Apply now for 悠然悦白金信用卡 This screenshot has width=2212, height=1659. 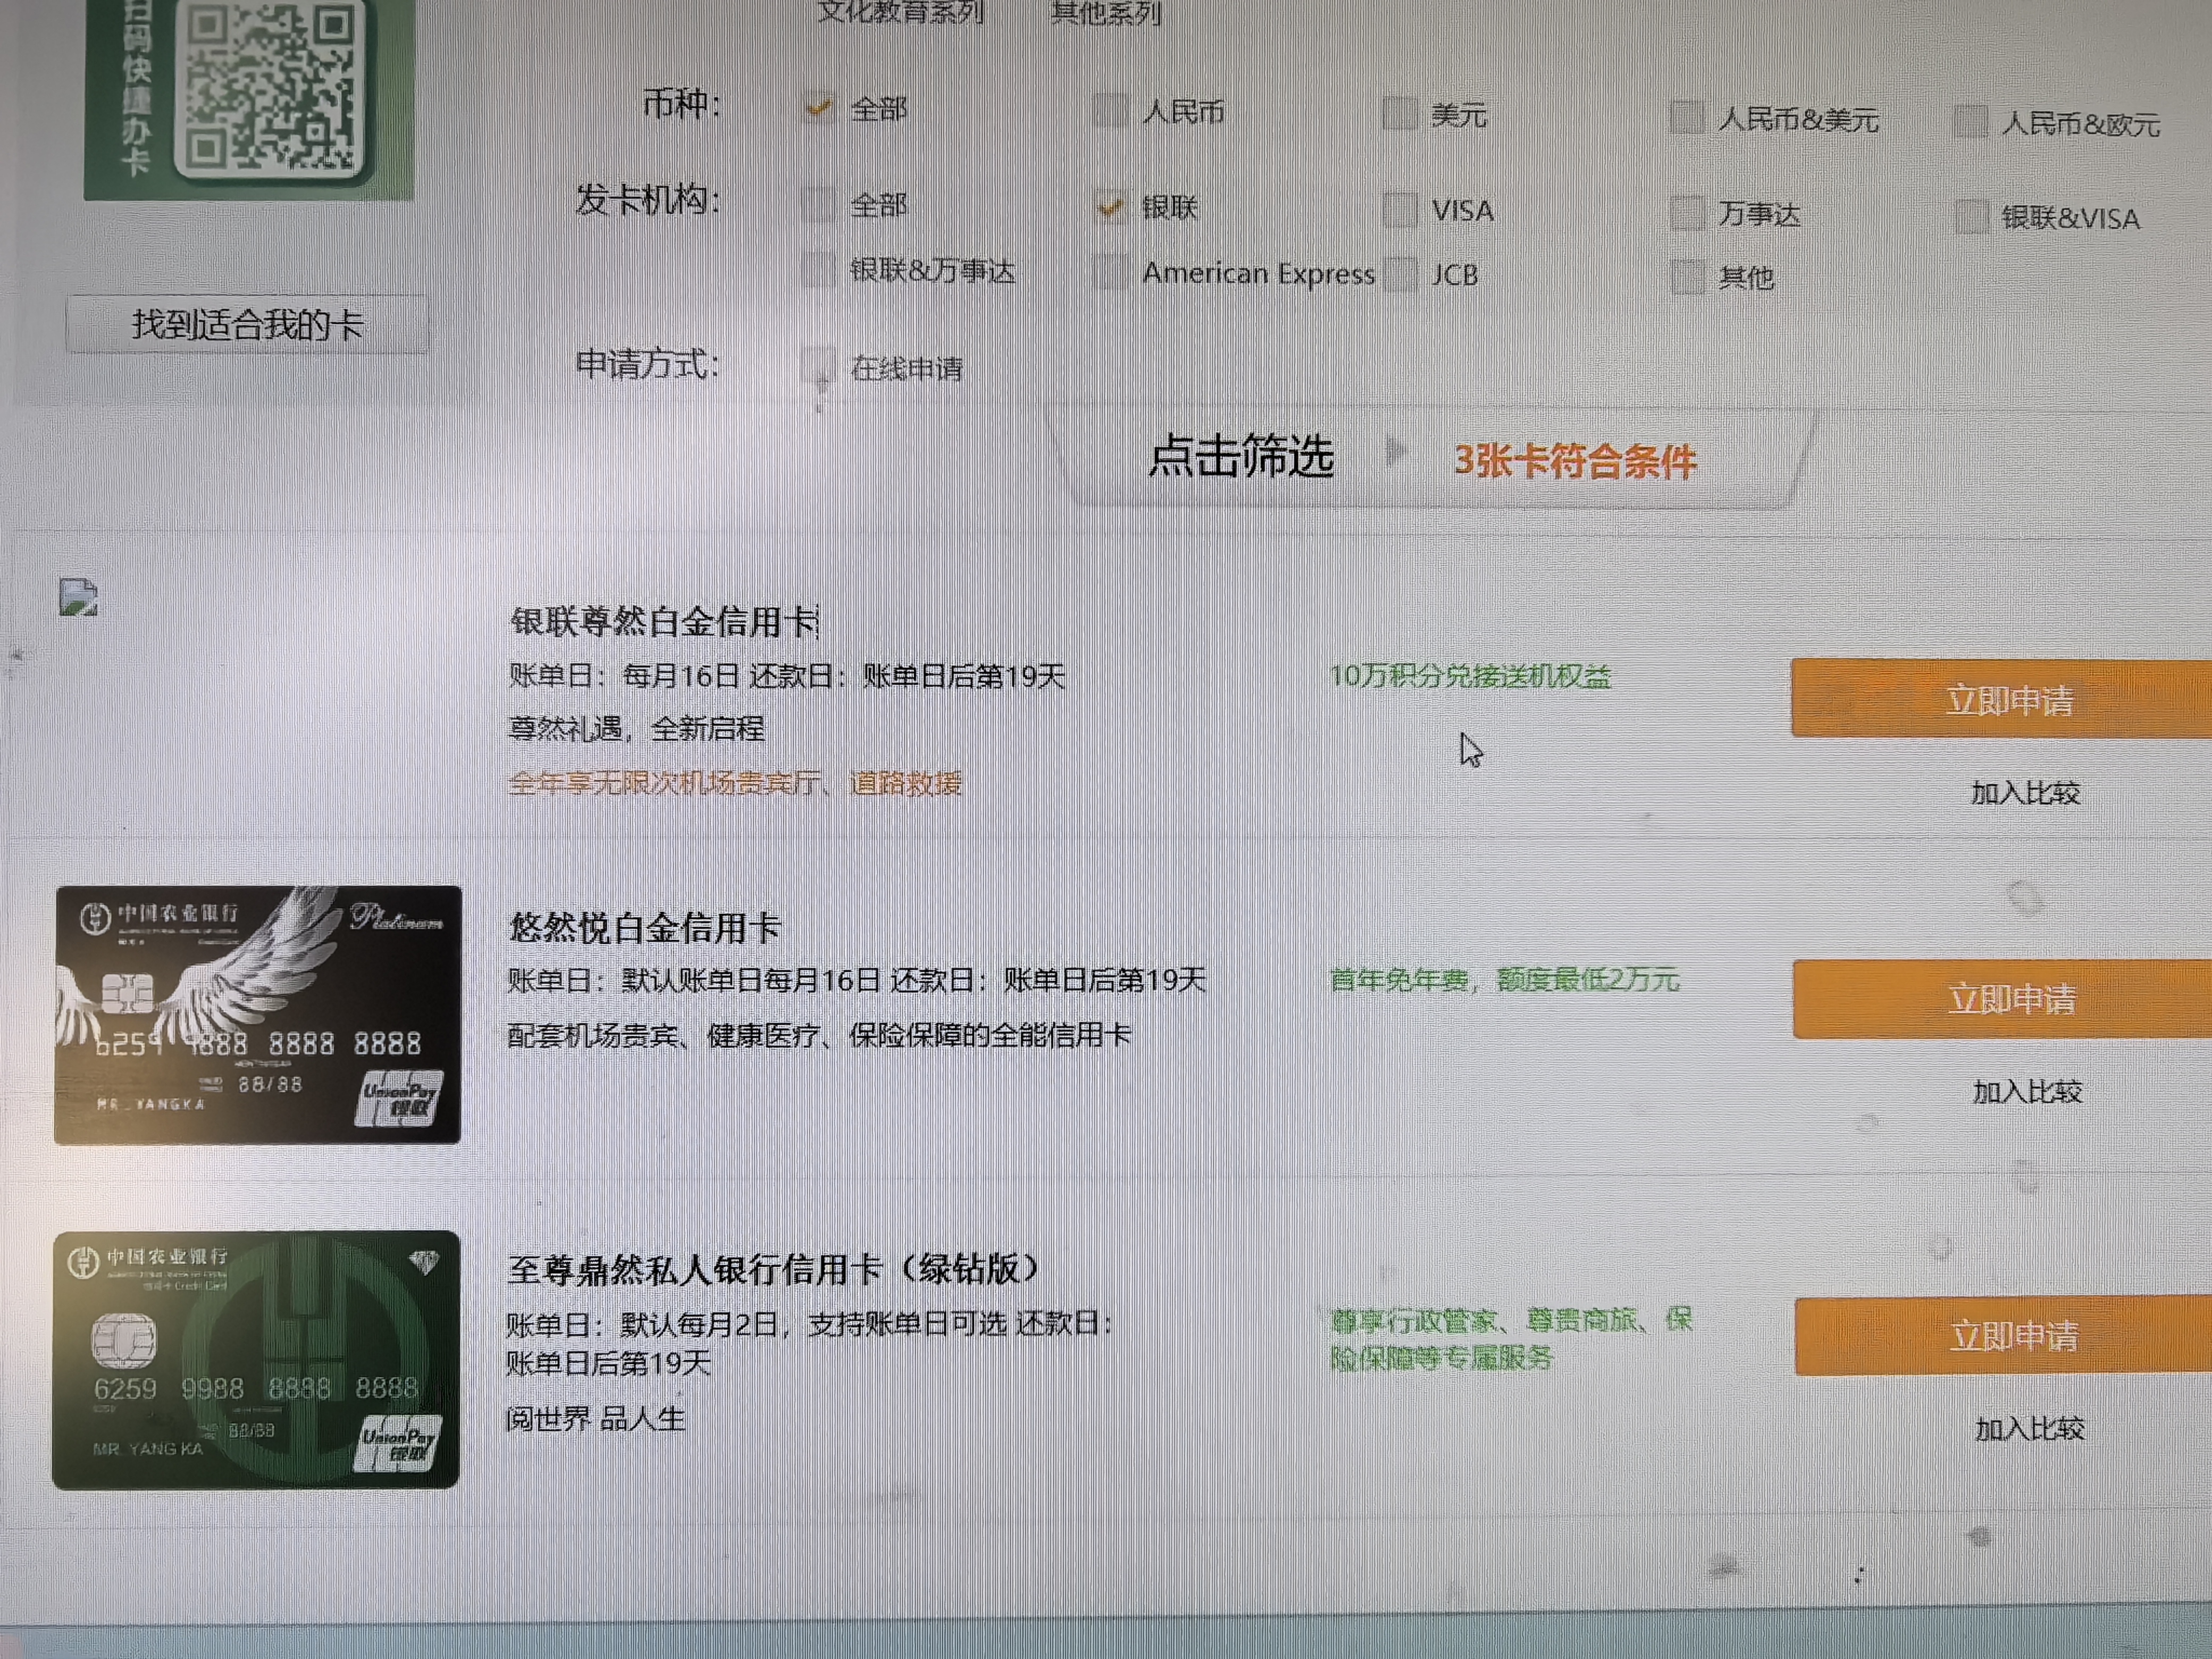[2002, 999]
